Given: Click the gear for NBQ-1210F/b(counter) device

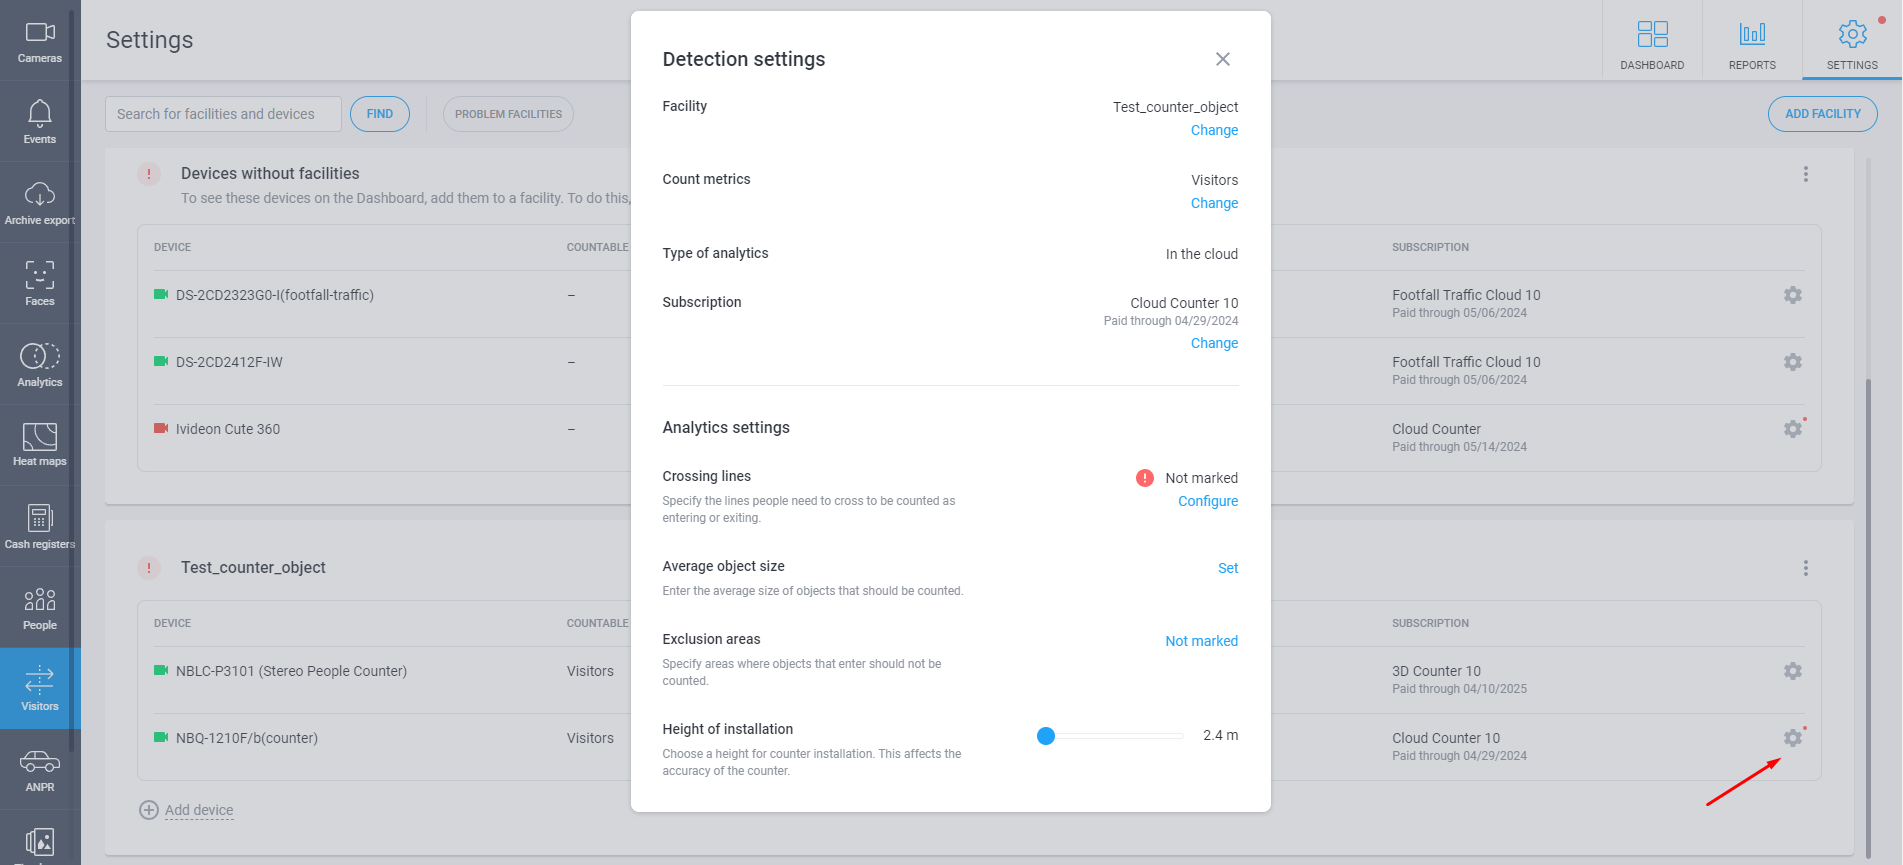Looking at the screenshot, I should point(1793,738).
